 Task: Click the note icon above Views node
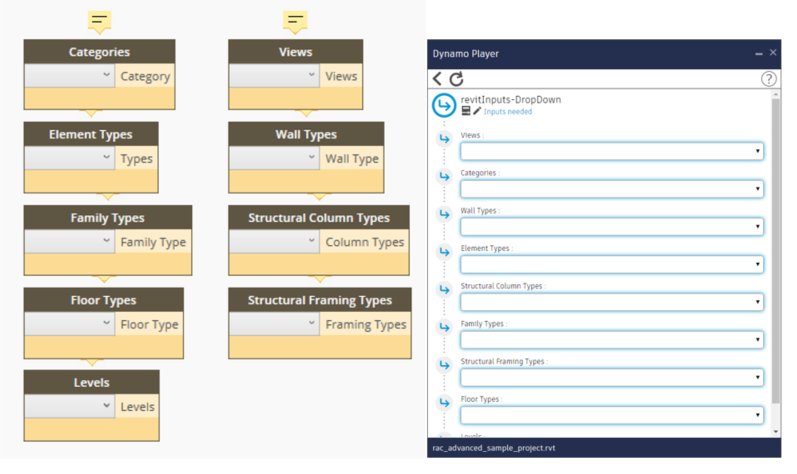pyautogui.click(x=295, y=20)
